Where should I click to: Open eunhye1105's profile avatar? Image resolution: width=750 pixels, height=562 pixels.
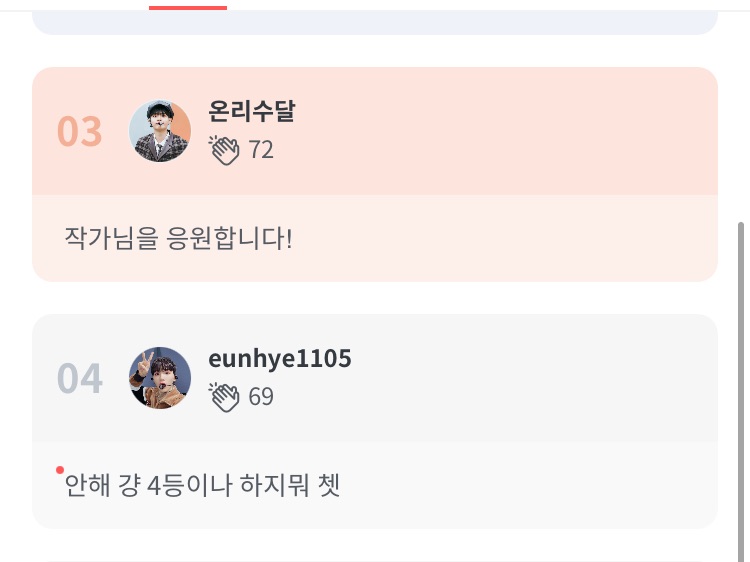160,378
